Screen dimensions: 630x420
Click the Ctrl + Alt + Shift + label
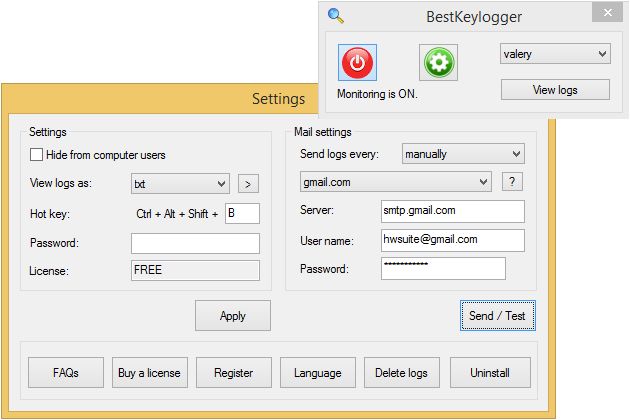tap(177, 214)
